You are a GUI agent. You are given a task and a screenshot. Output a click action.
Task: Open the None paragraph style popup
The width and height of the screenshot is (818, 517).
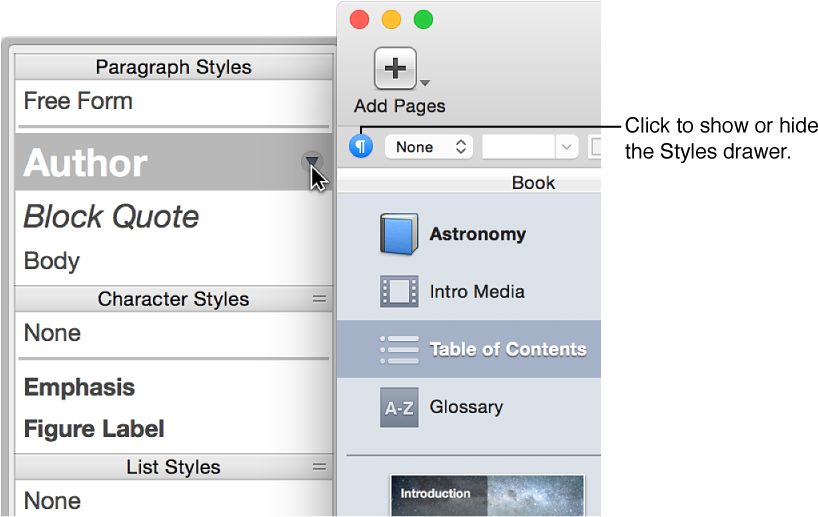pos(429,147)
